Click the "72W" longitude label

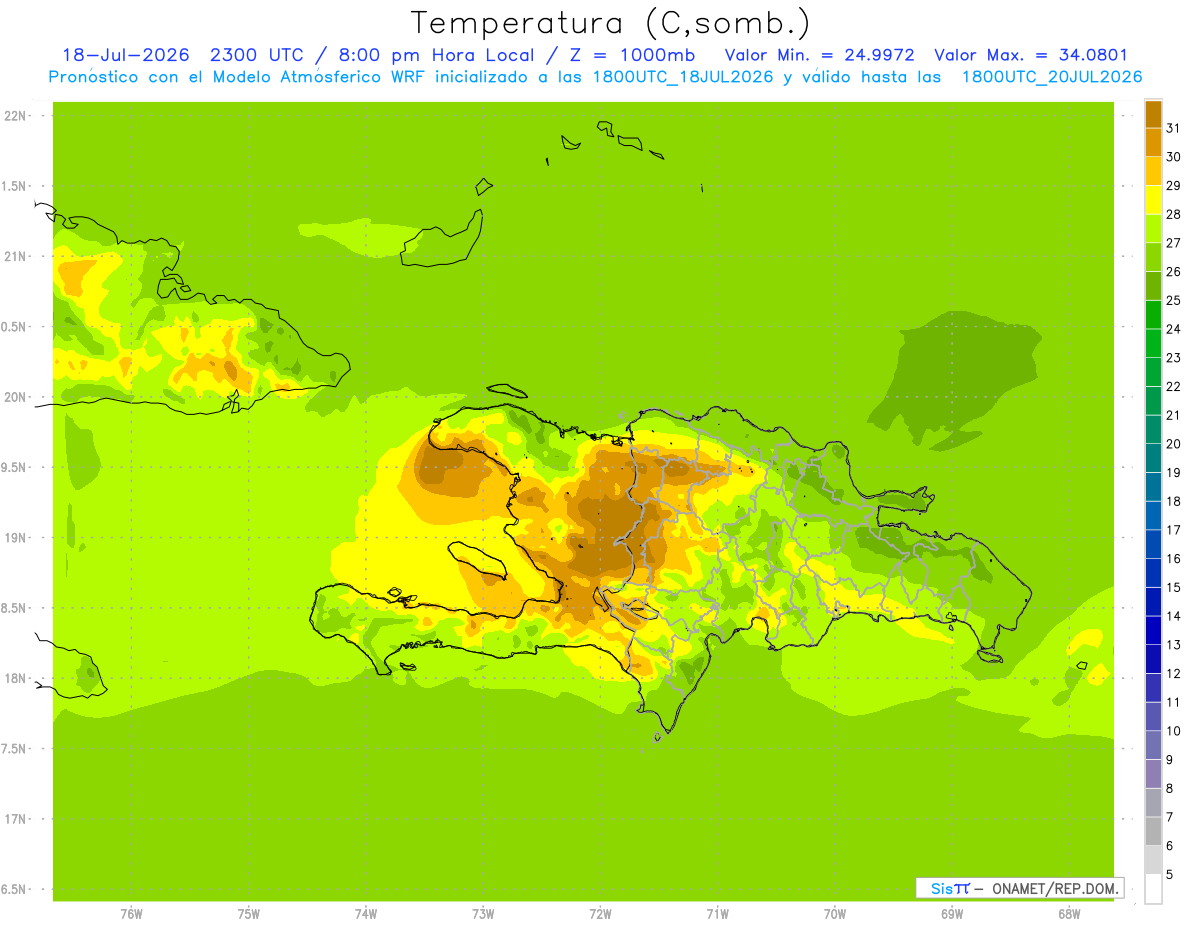(600, 913)
